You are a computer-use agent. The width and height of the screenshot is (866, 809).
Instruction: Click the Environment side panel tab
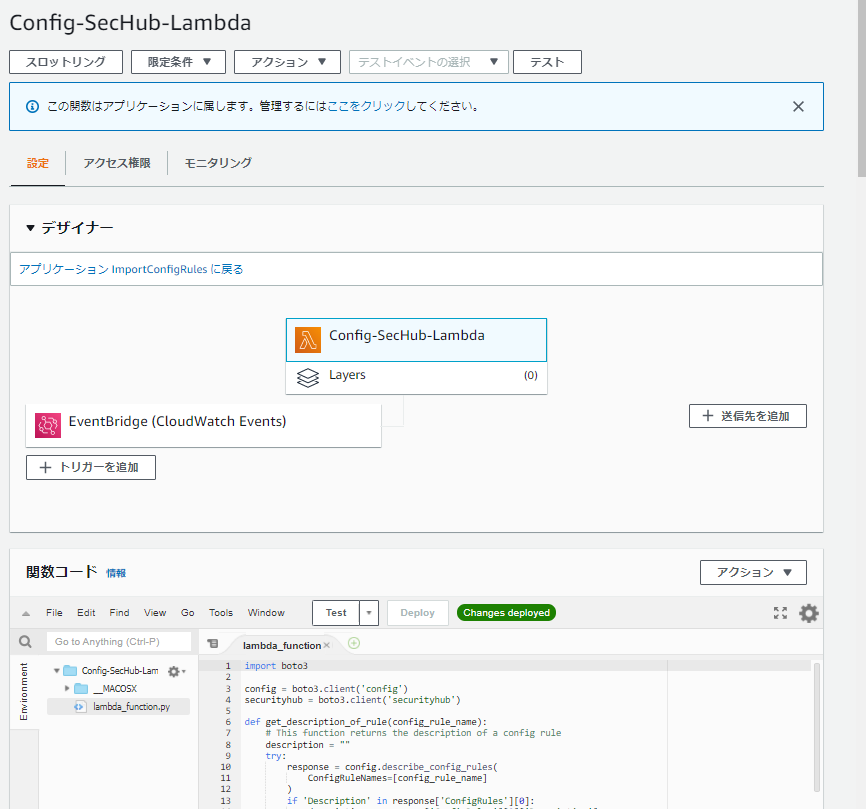[24, 691]
